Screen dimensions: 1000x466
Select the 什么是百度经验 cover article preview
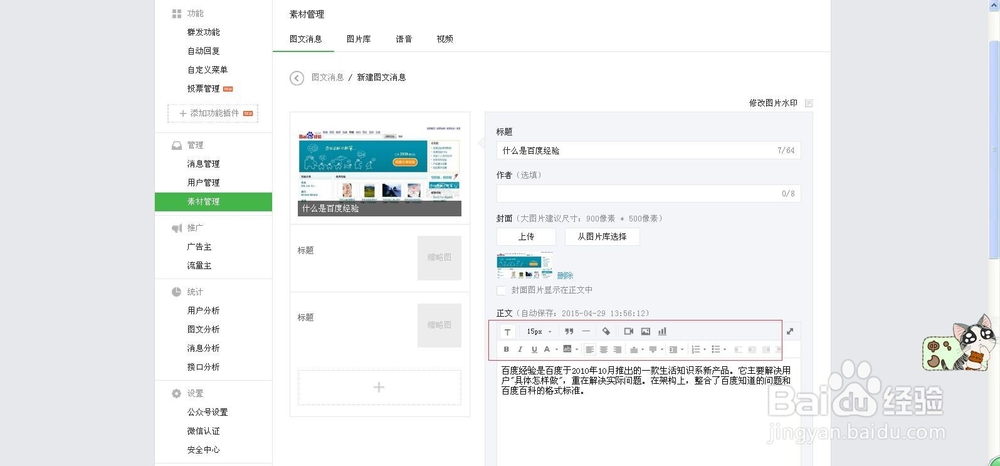tap(379, 168)
